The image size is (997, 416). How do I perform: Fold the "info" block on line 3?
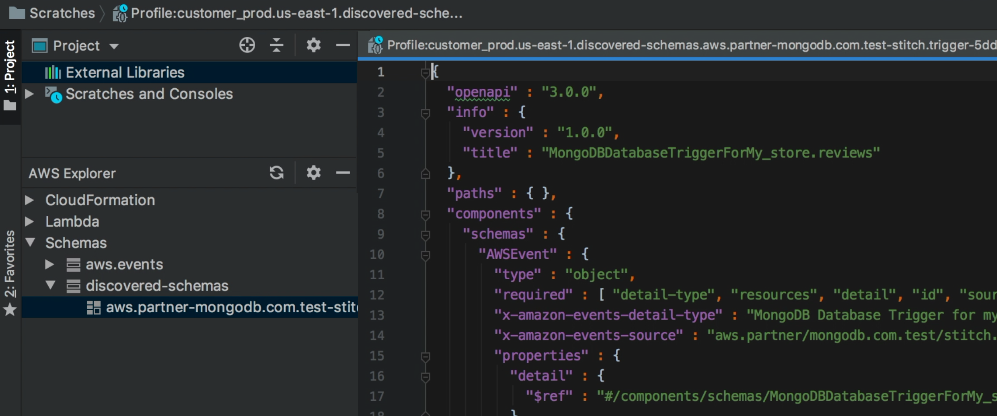coord(424,114)
